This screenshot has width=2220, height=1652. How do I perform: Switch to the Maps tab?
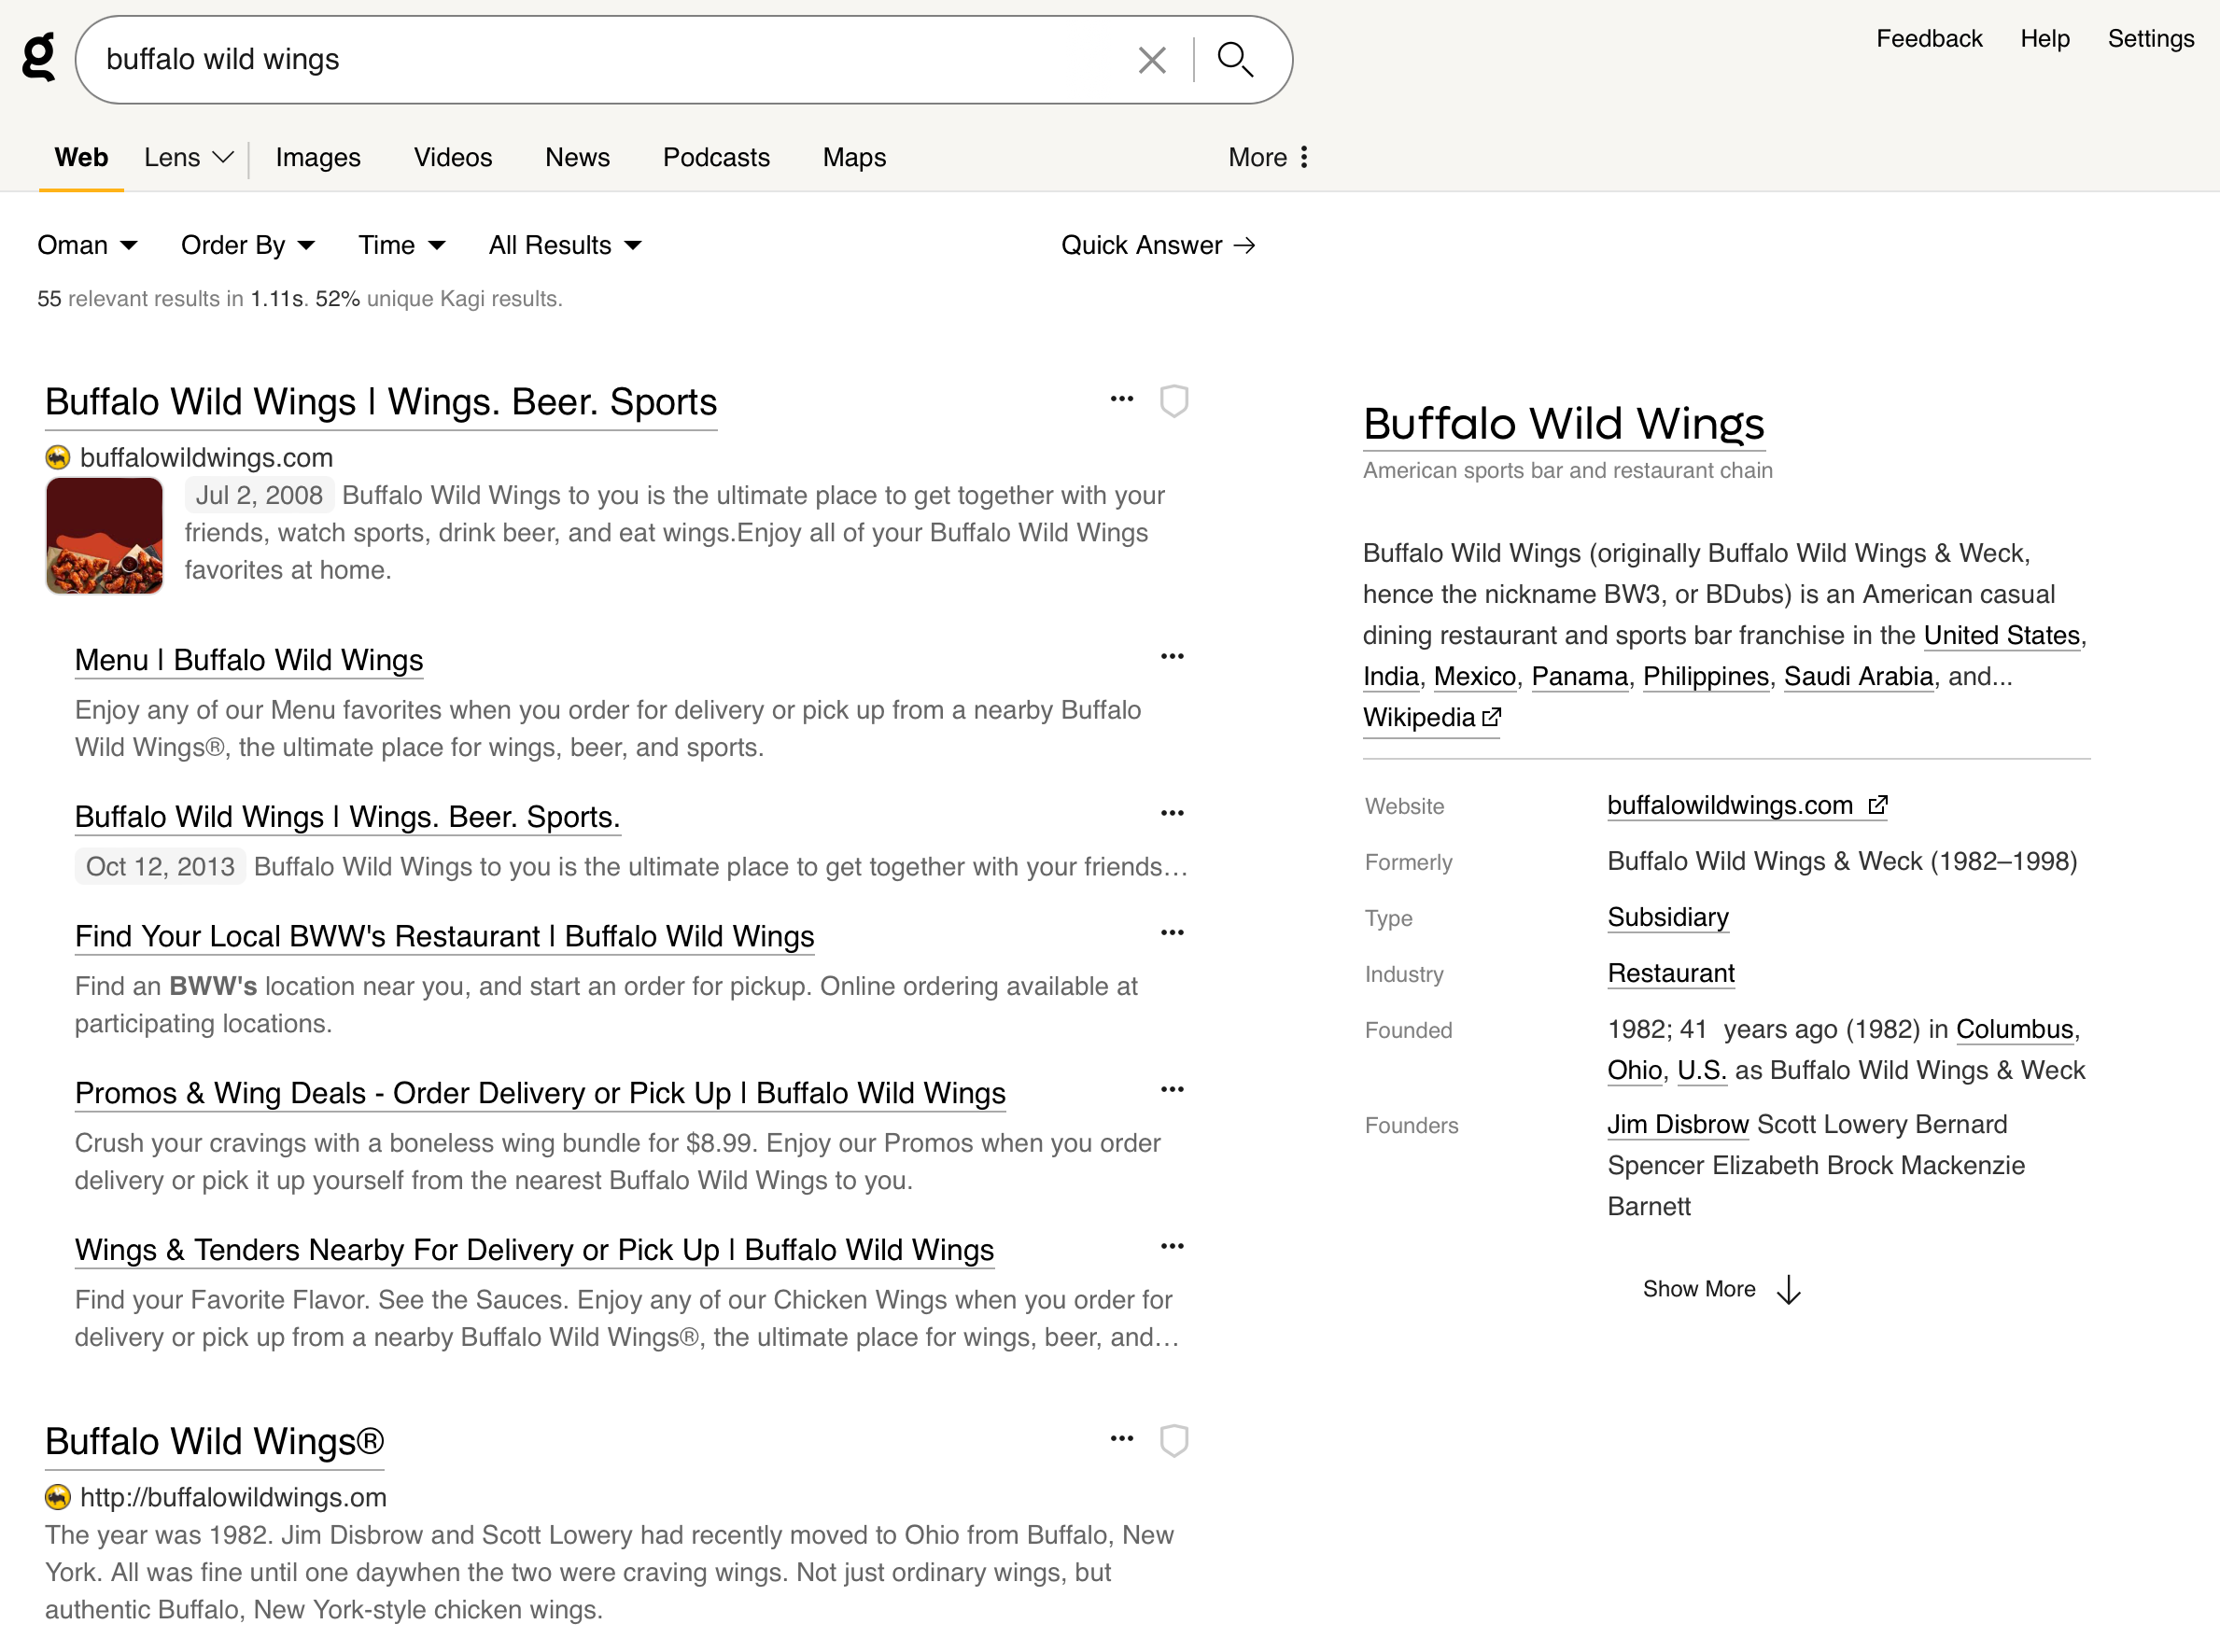pos(854,158)
